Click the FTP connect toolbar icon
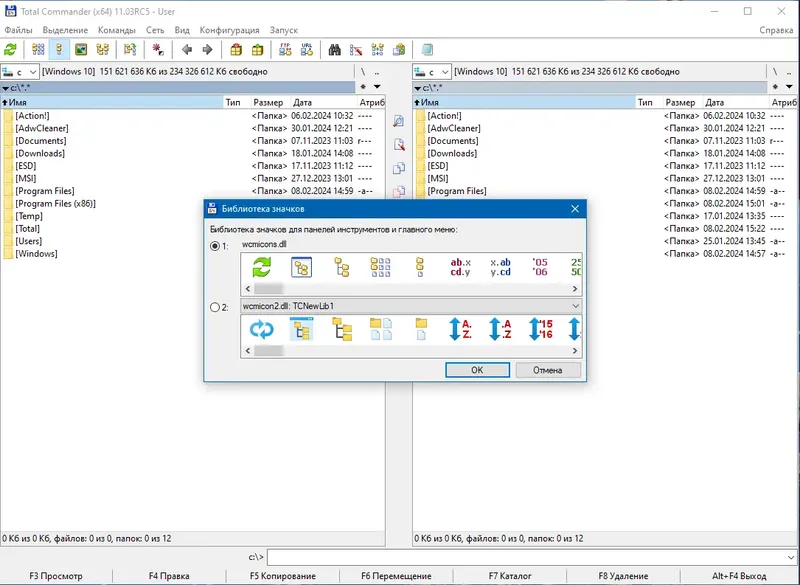This screenshot has width=800, height=585. point(285,49)
